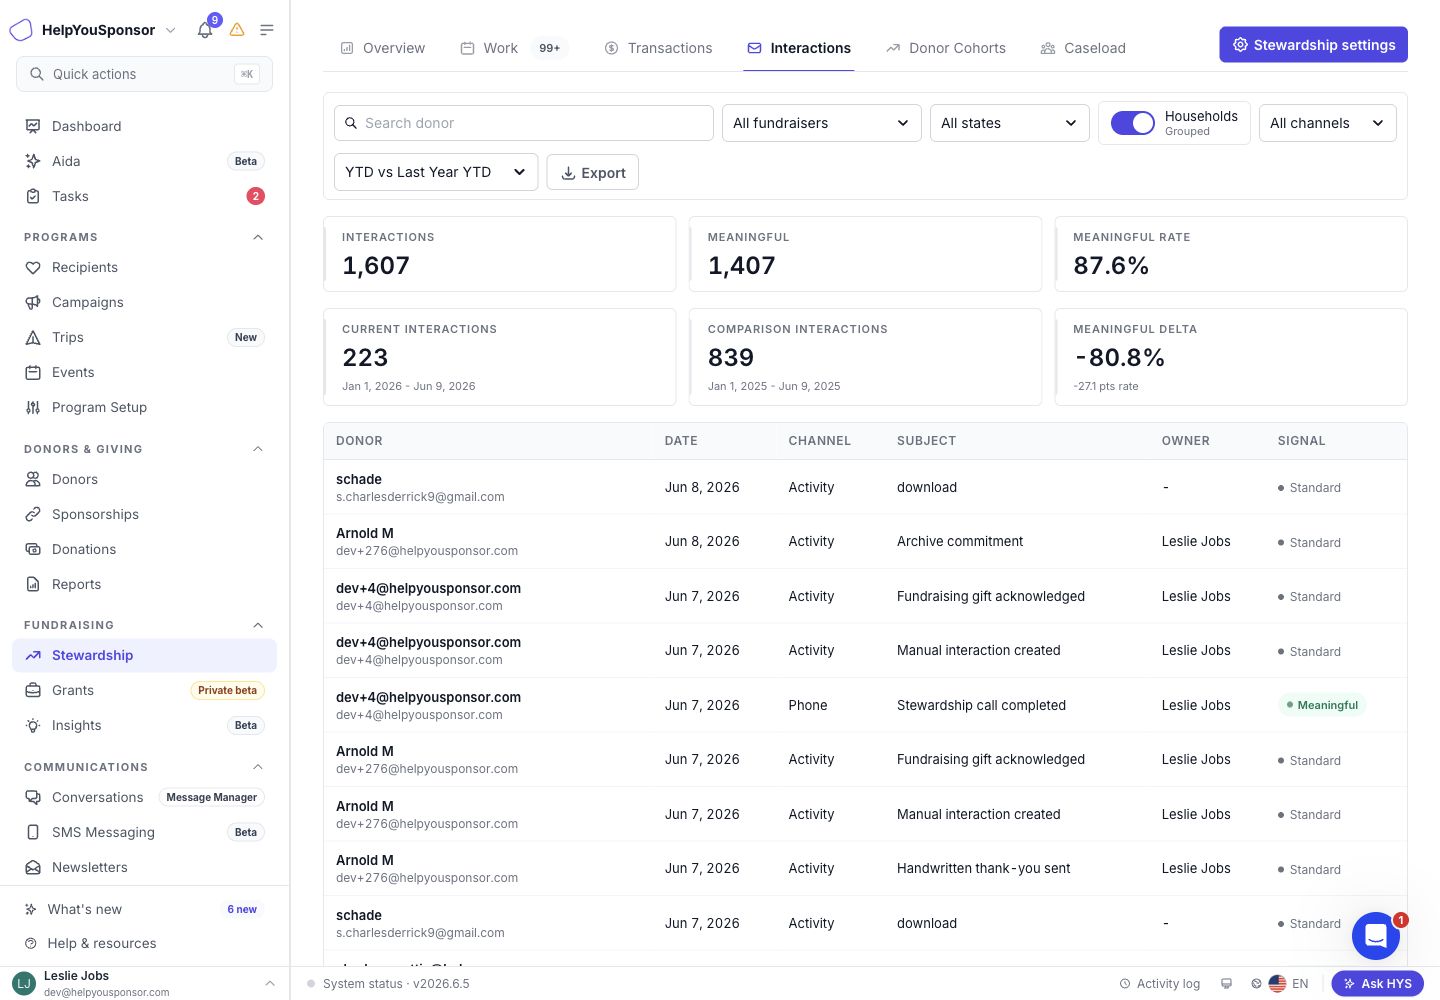
Task: Switch to the Donor Cohorts tab
Action: [946, 48]
